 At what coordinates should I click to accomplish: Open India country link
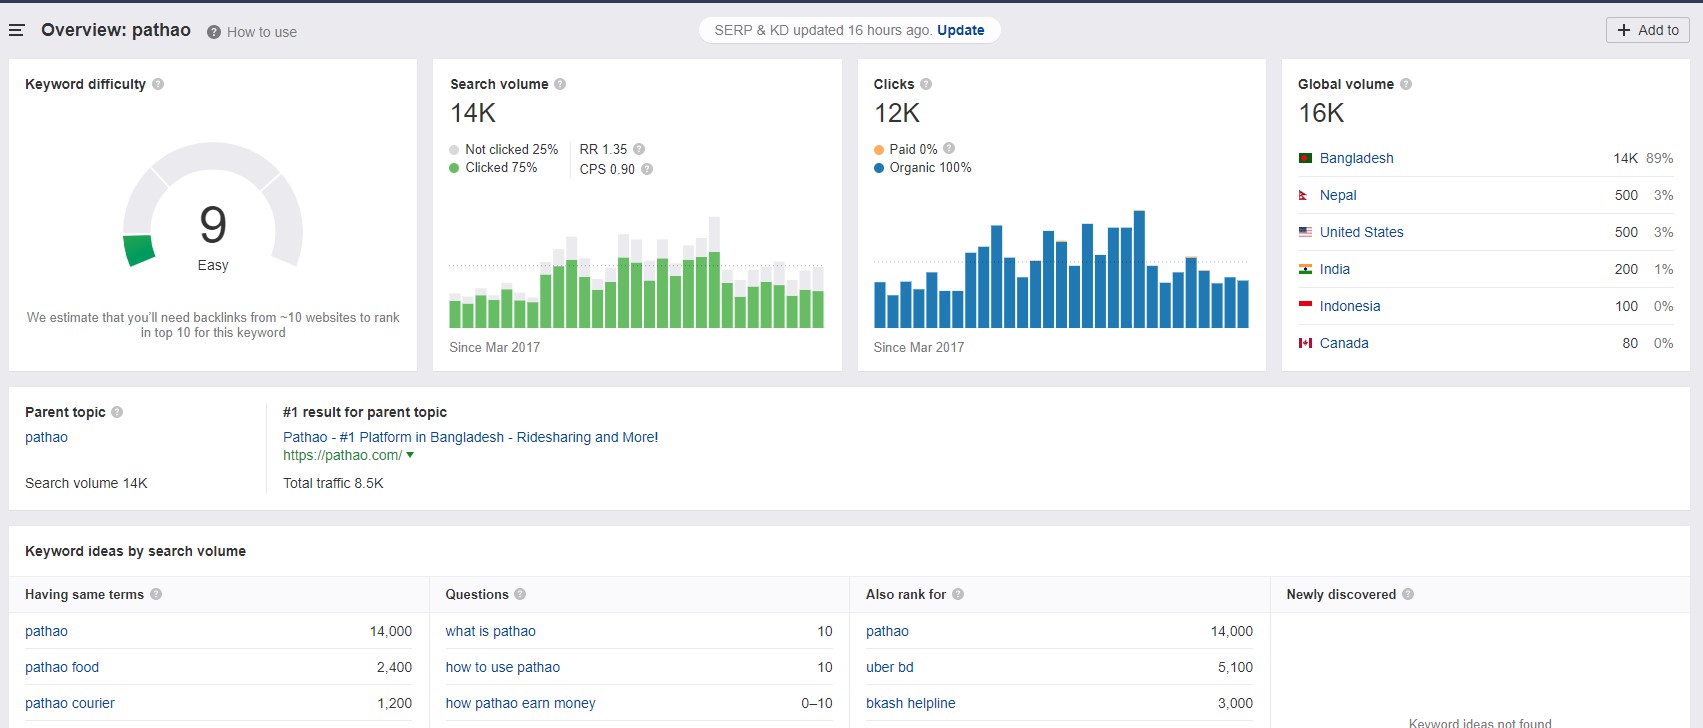coord(1335,269)
